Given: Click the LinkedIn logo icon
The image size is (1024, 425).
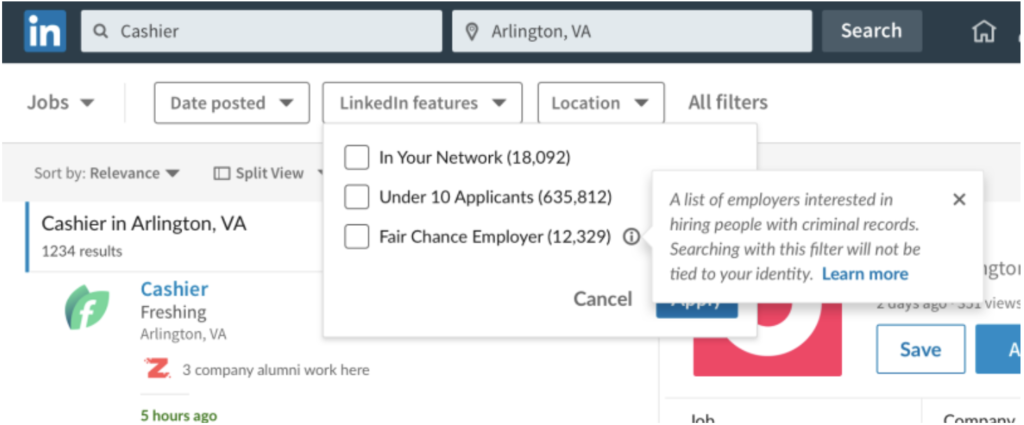Looking at the screenshot, I should coord(45,31).
